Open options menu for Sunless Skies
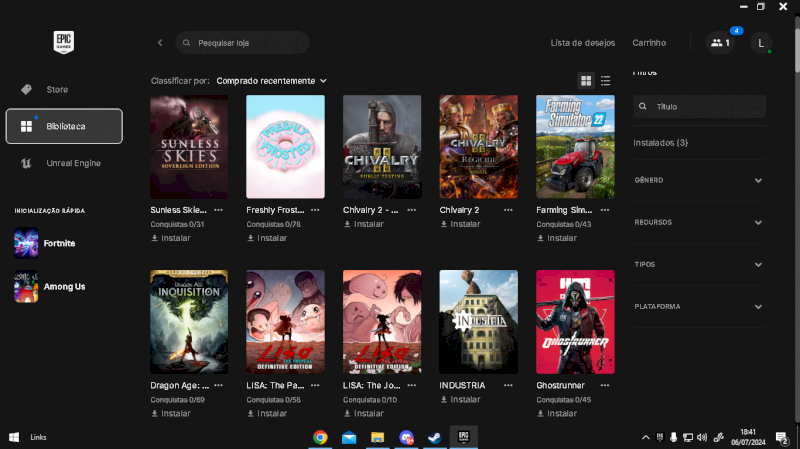The height and width of the screenshot is (449, 800). pos(218,210)
